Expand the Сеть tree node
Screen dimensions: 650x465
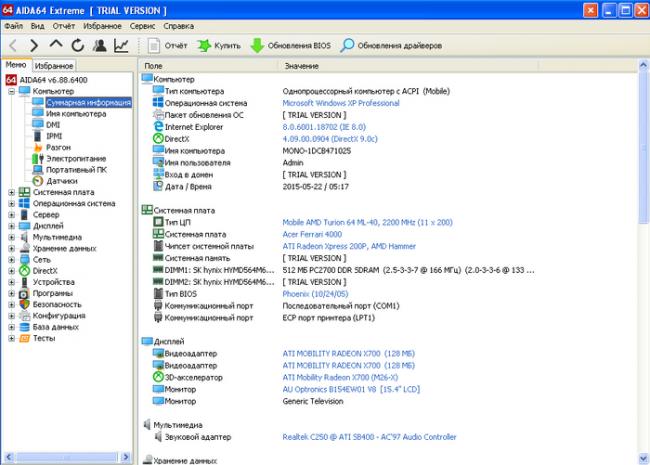point(11,259)
